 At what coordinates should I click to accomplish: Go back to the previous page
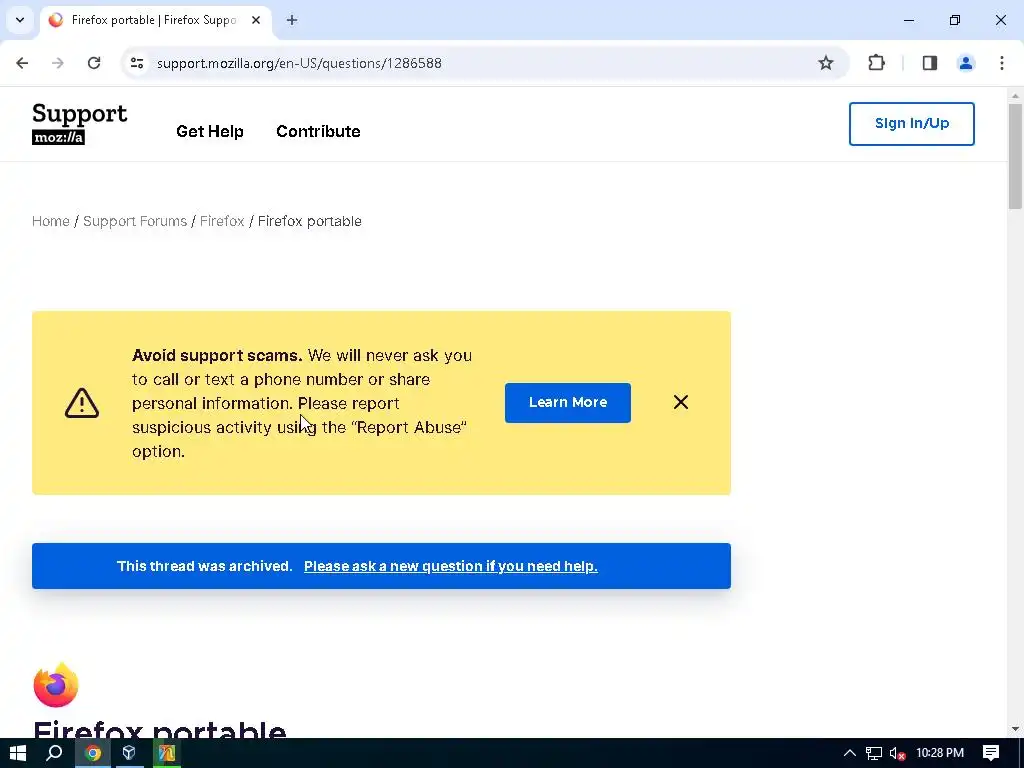22,63
